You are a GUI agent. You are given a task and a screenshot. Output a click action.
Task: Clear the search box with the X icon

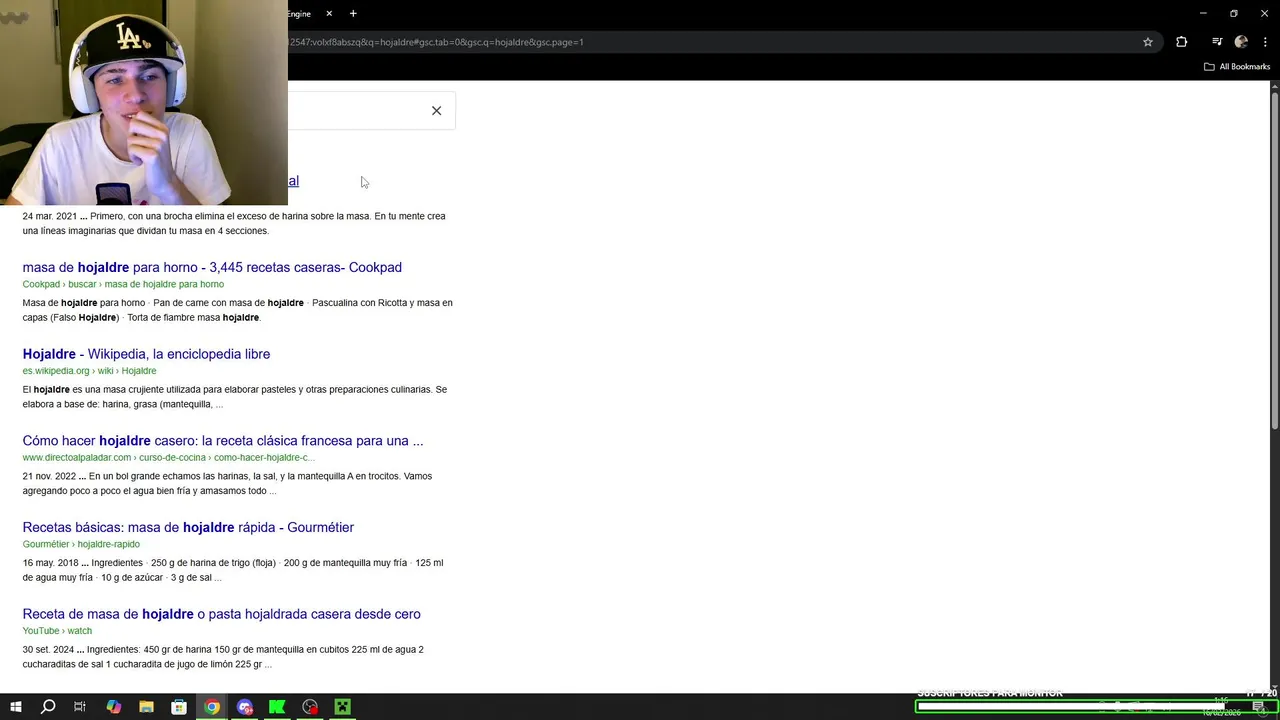(x=436, y=111)
